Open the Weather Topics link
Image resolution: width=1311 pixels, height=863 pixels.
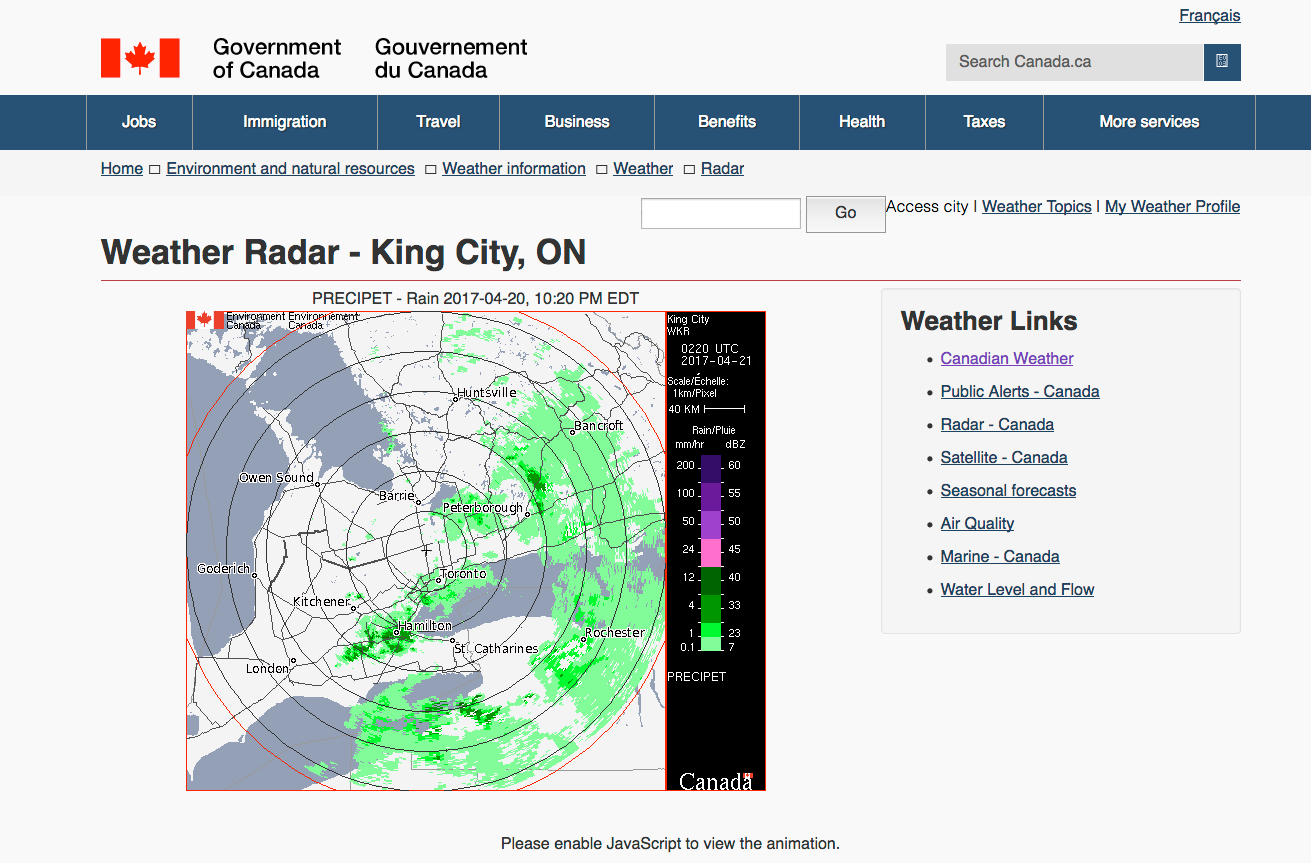pyautogui.click(x=1036, y=207)
